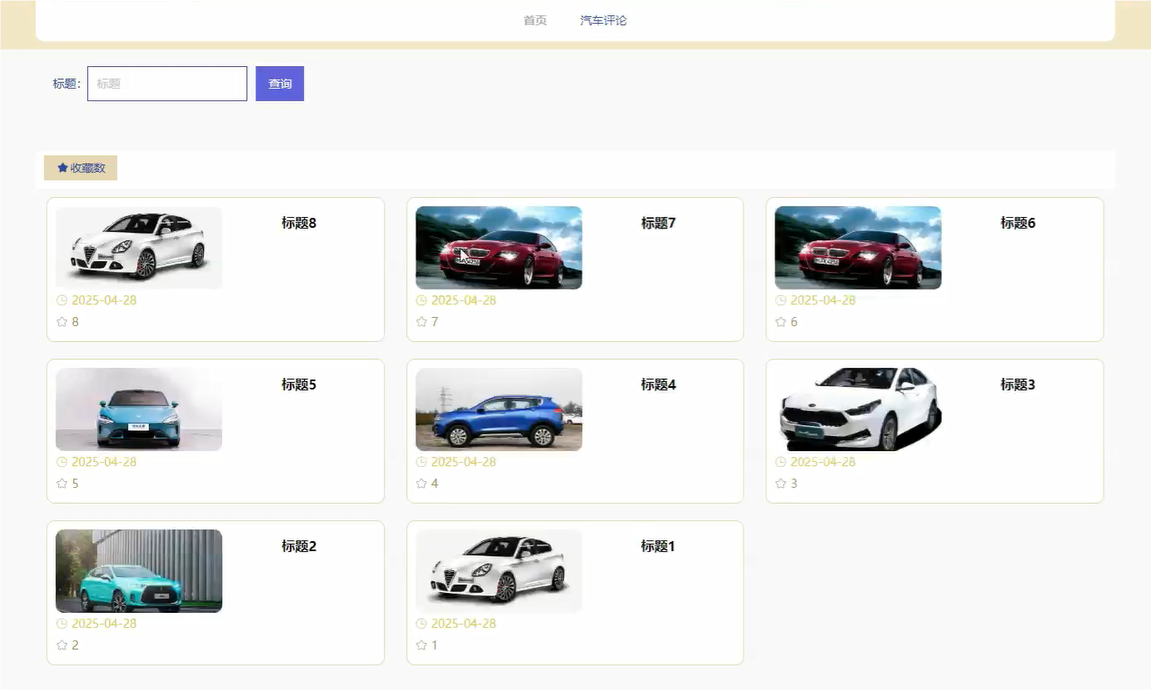This screenshot has height=690, width=1151.
Task: Click the clock icon on 标题8 card
Action: coord(62,300)
